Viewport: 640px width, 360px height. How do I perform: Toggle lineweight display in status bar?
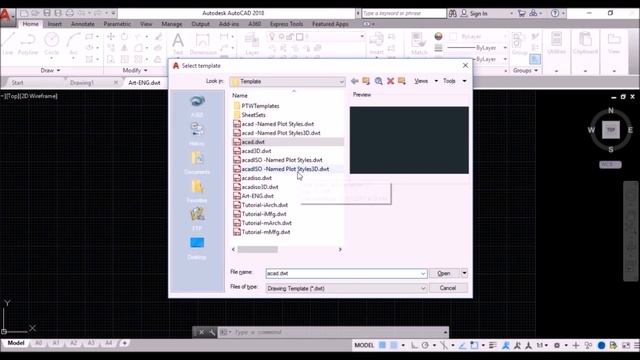coord(493,345)
